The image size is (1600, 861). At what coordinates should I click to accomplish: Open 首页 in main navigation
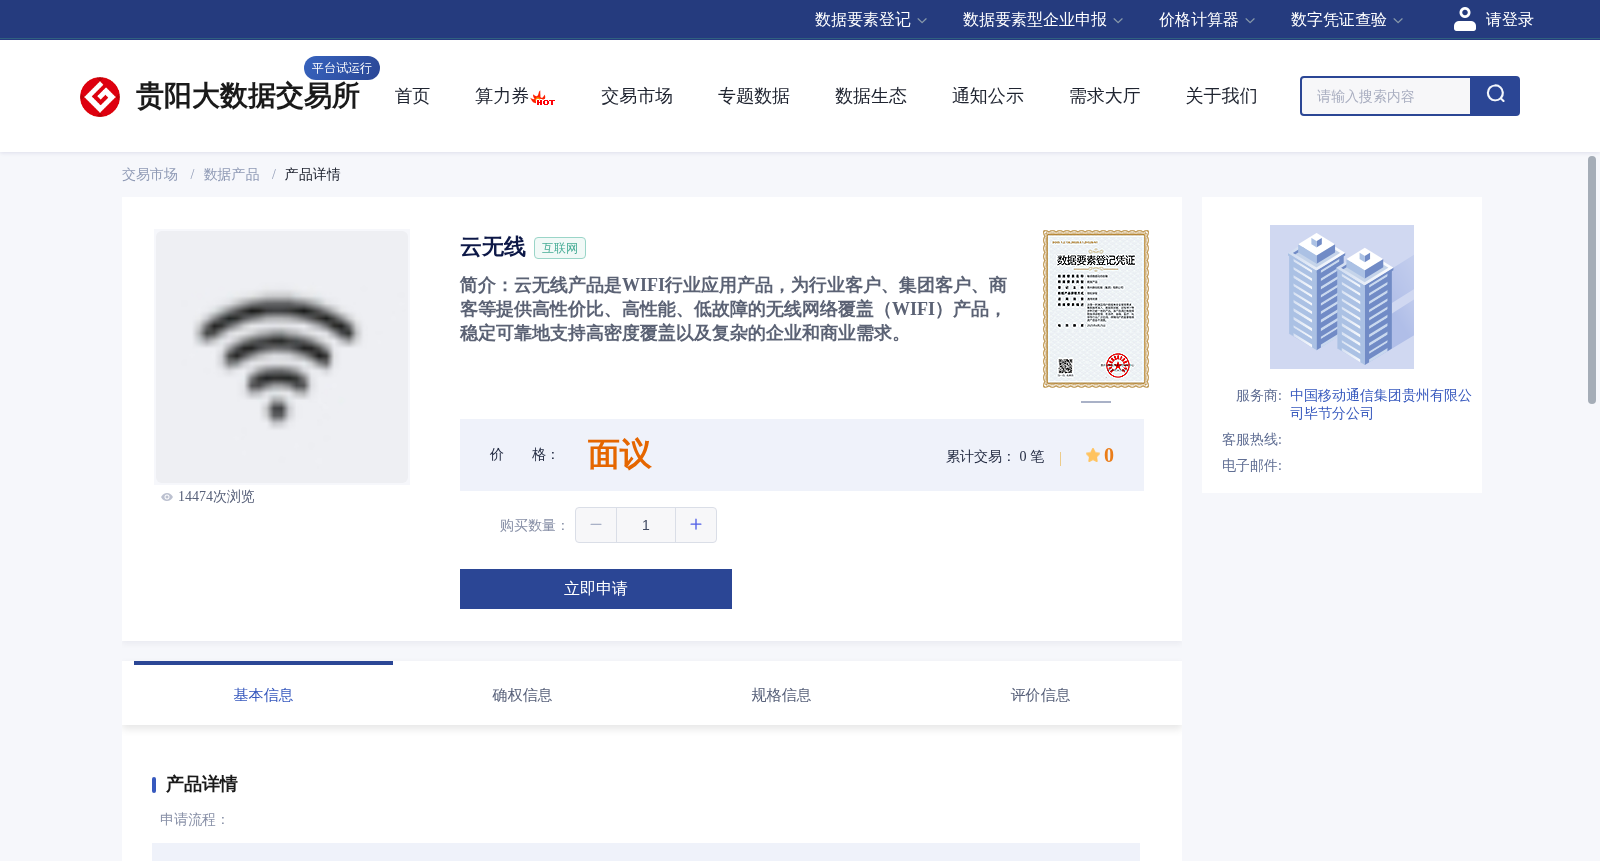click(412, 96)
